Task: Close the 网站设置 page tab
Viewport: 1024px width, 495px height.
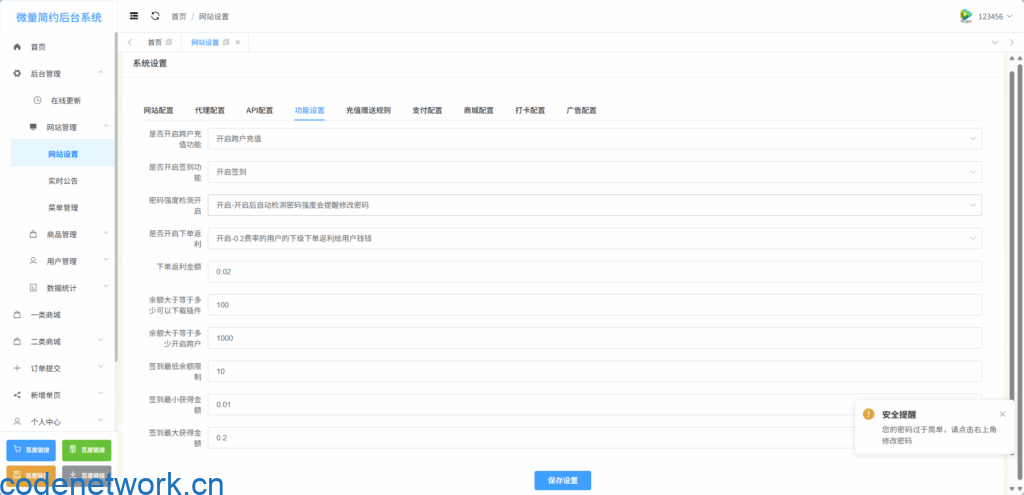Action: click(237, 42)
